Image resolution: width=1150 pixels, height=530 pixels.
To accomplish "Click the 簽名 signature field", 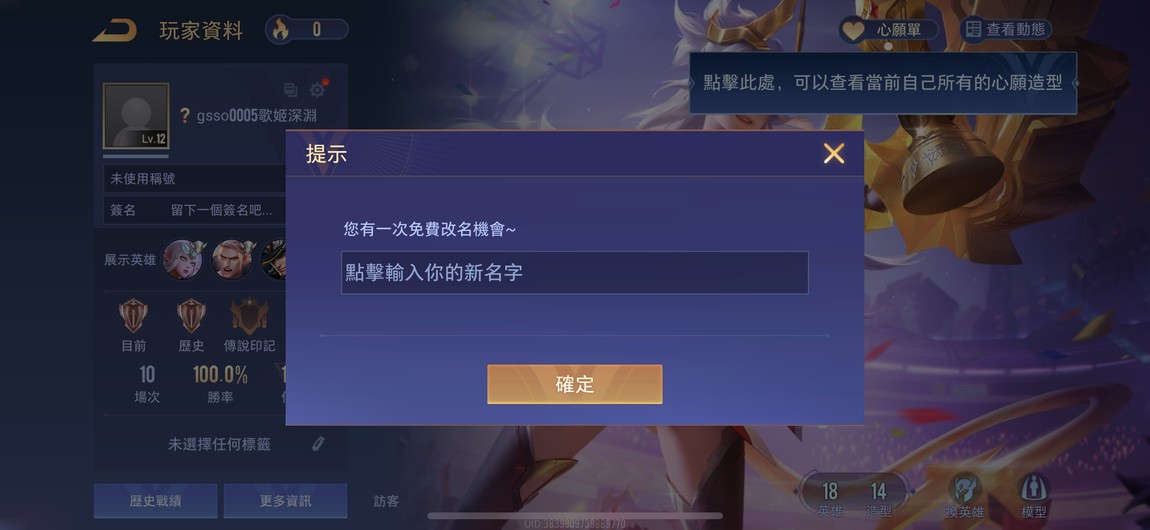I will (x=195, y=210).
